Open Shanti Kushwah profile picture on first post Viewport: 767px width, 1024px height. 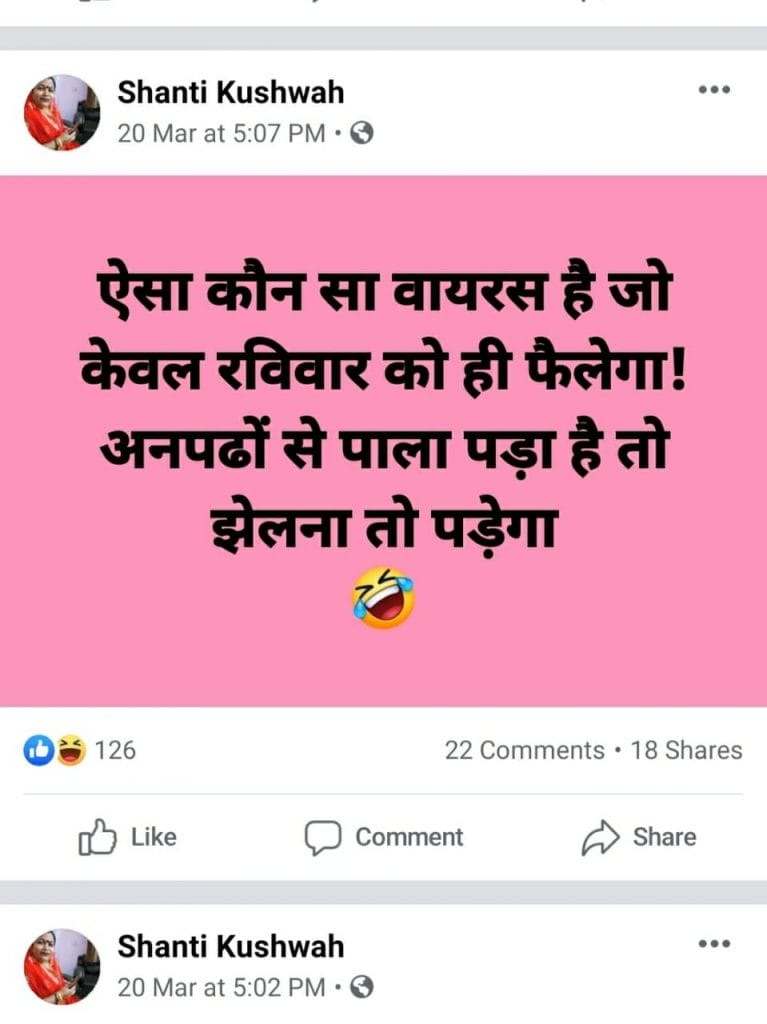62,112
